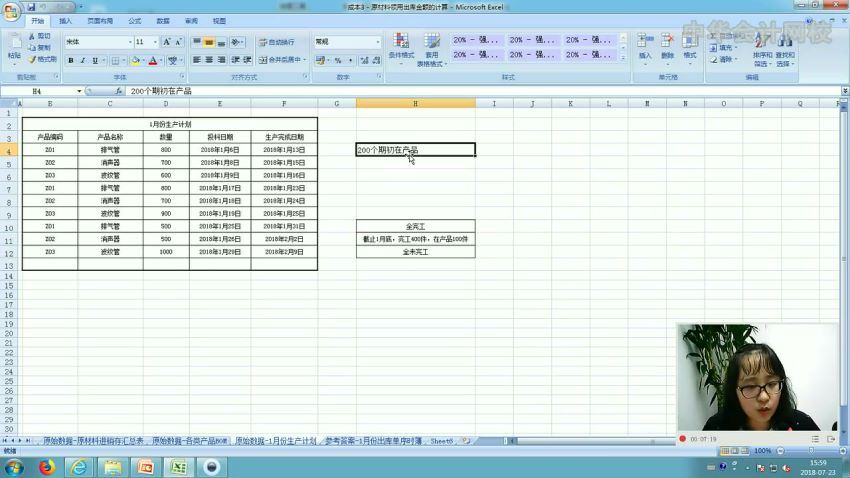
Task: Toggle bold formatting
Action: coord(70,61)
